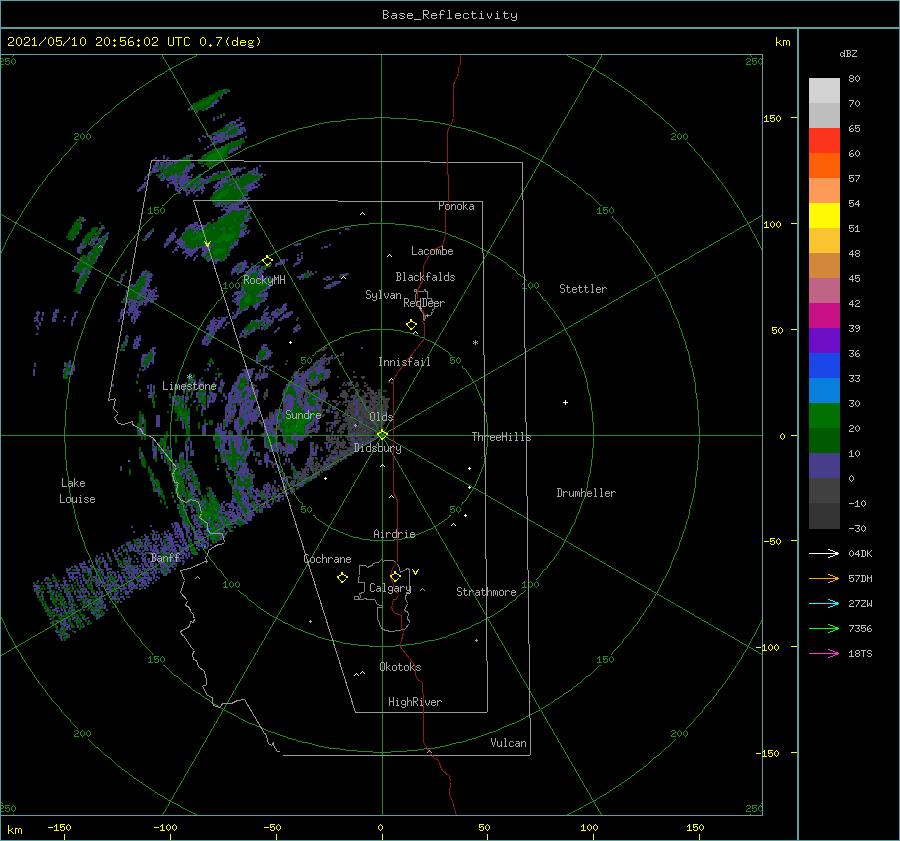This screenshot has height=841, width=900.
Task: Click the yellow diamond marker near RockyMH
Action: (267, 261)
